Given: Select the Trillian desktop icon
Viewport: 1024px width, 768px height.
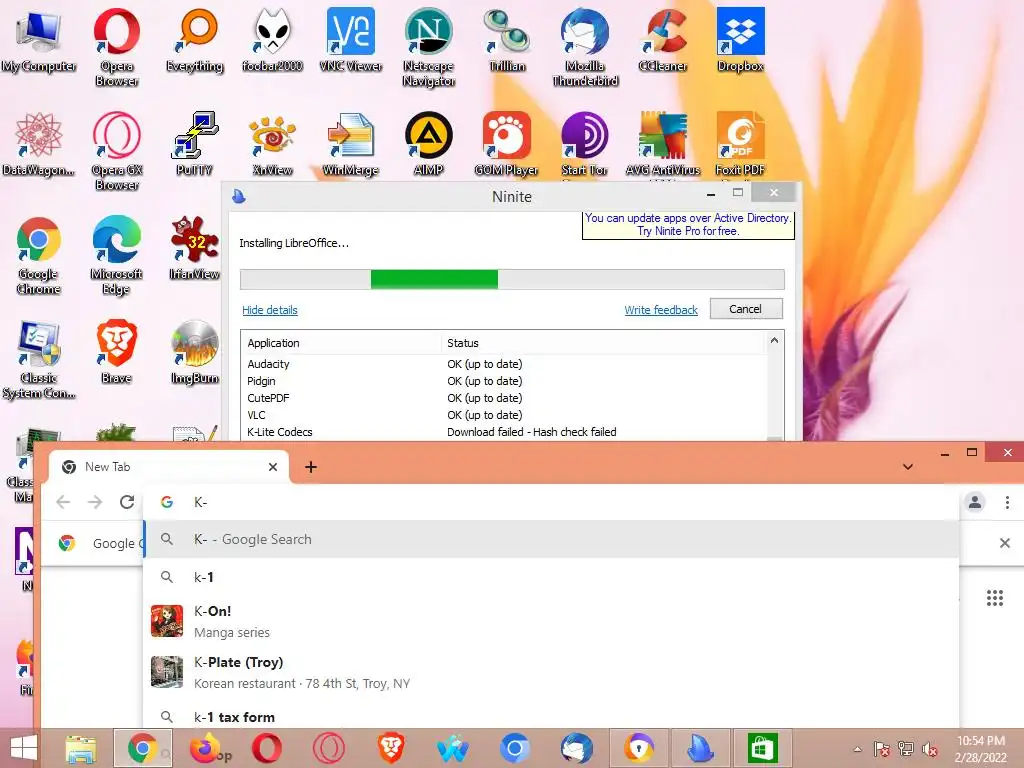Looking at the screenshot, I should click(507, 40).
